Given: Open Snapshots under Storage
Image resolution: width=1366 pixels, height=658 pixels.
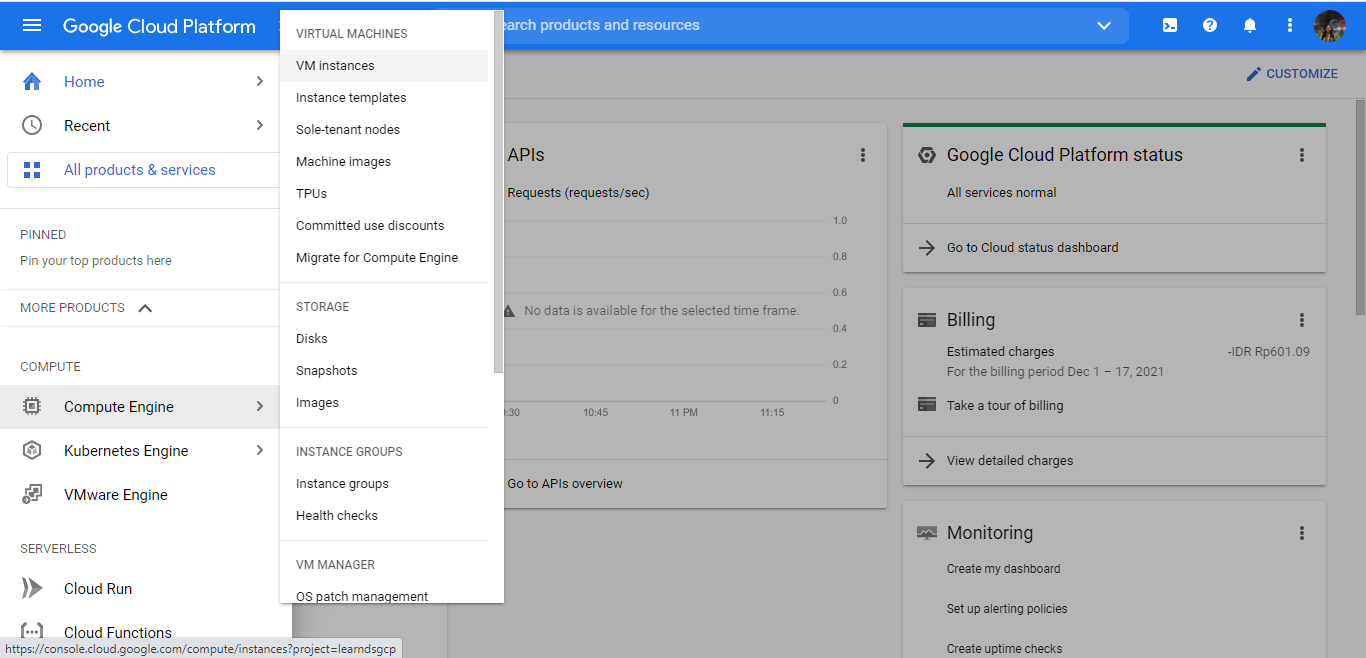Looking at the screenshot, I should click(384, 371).
